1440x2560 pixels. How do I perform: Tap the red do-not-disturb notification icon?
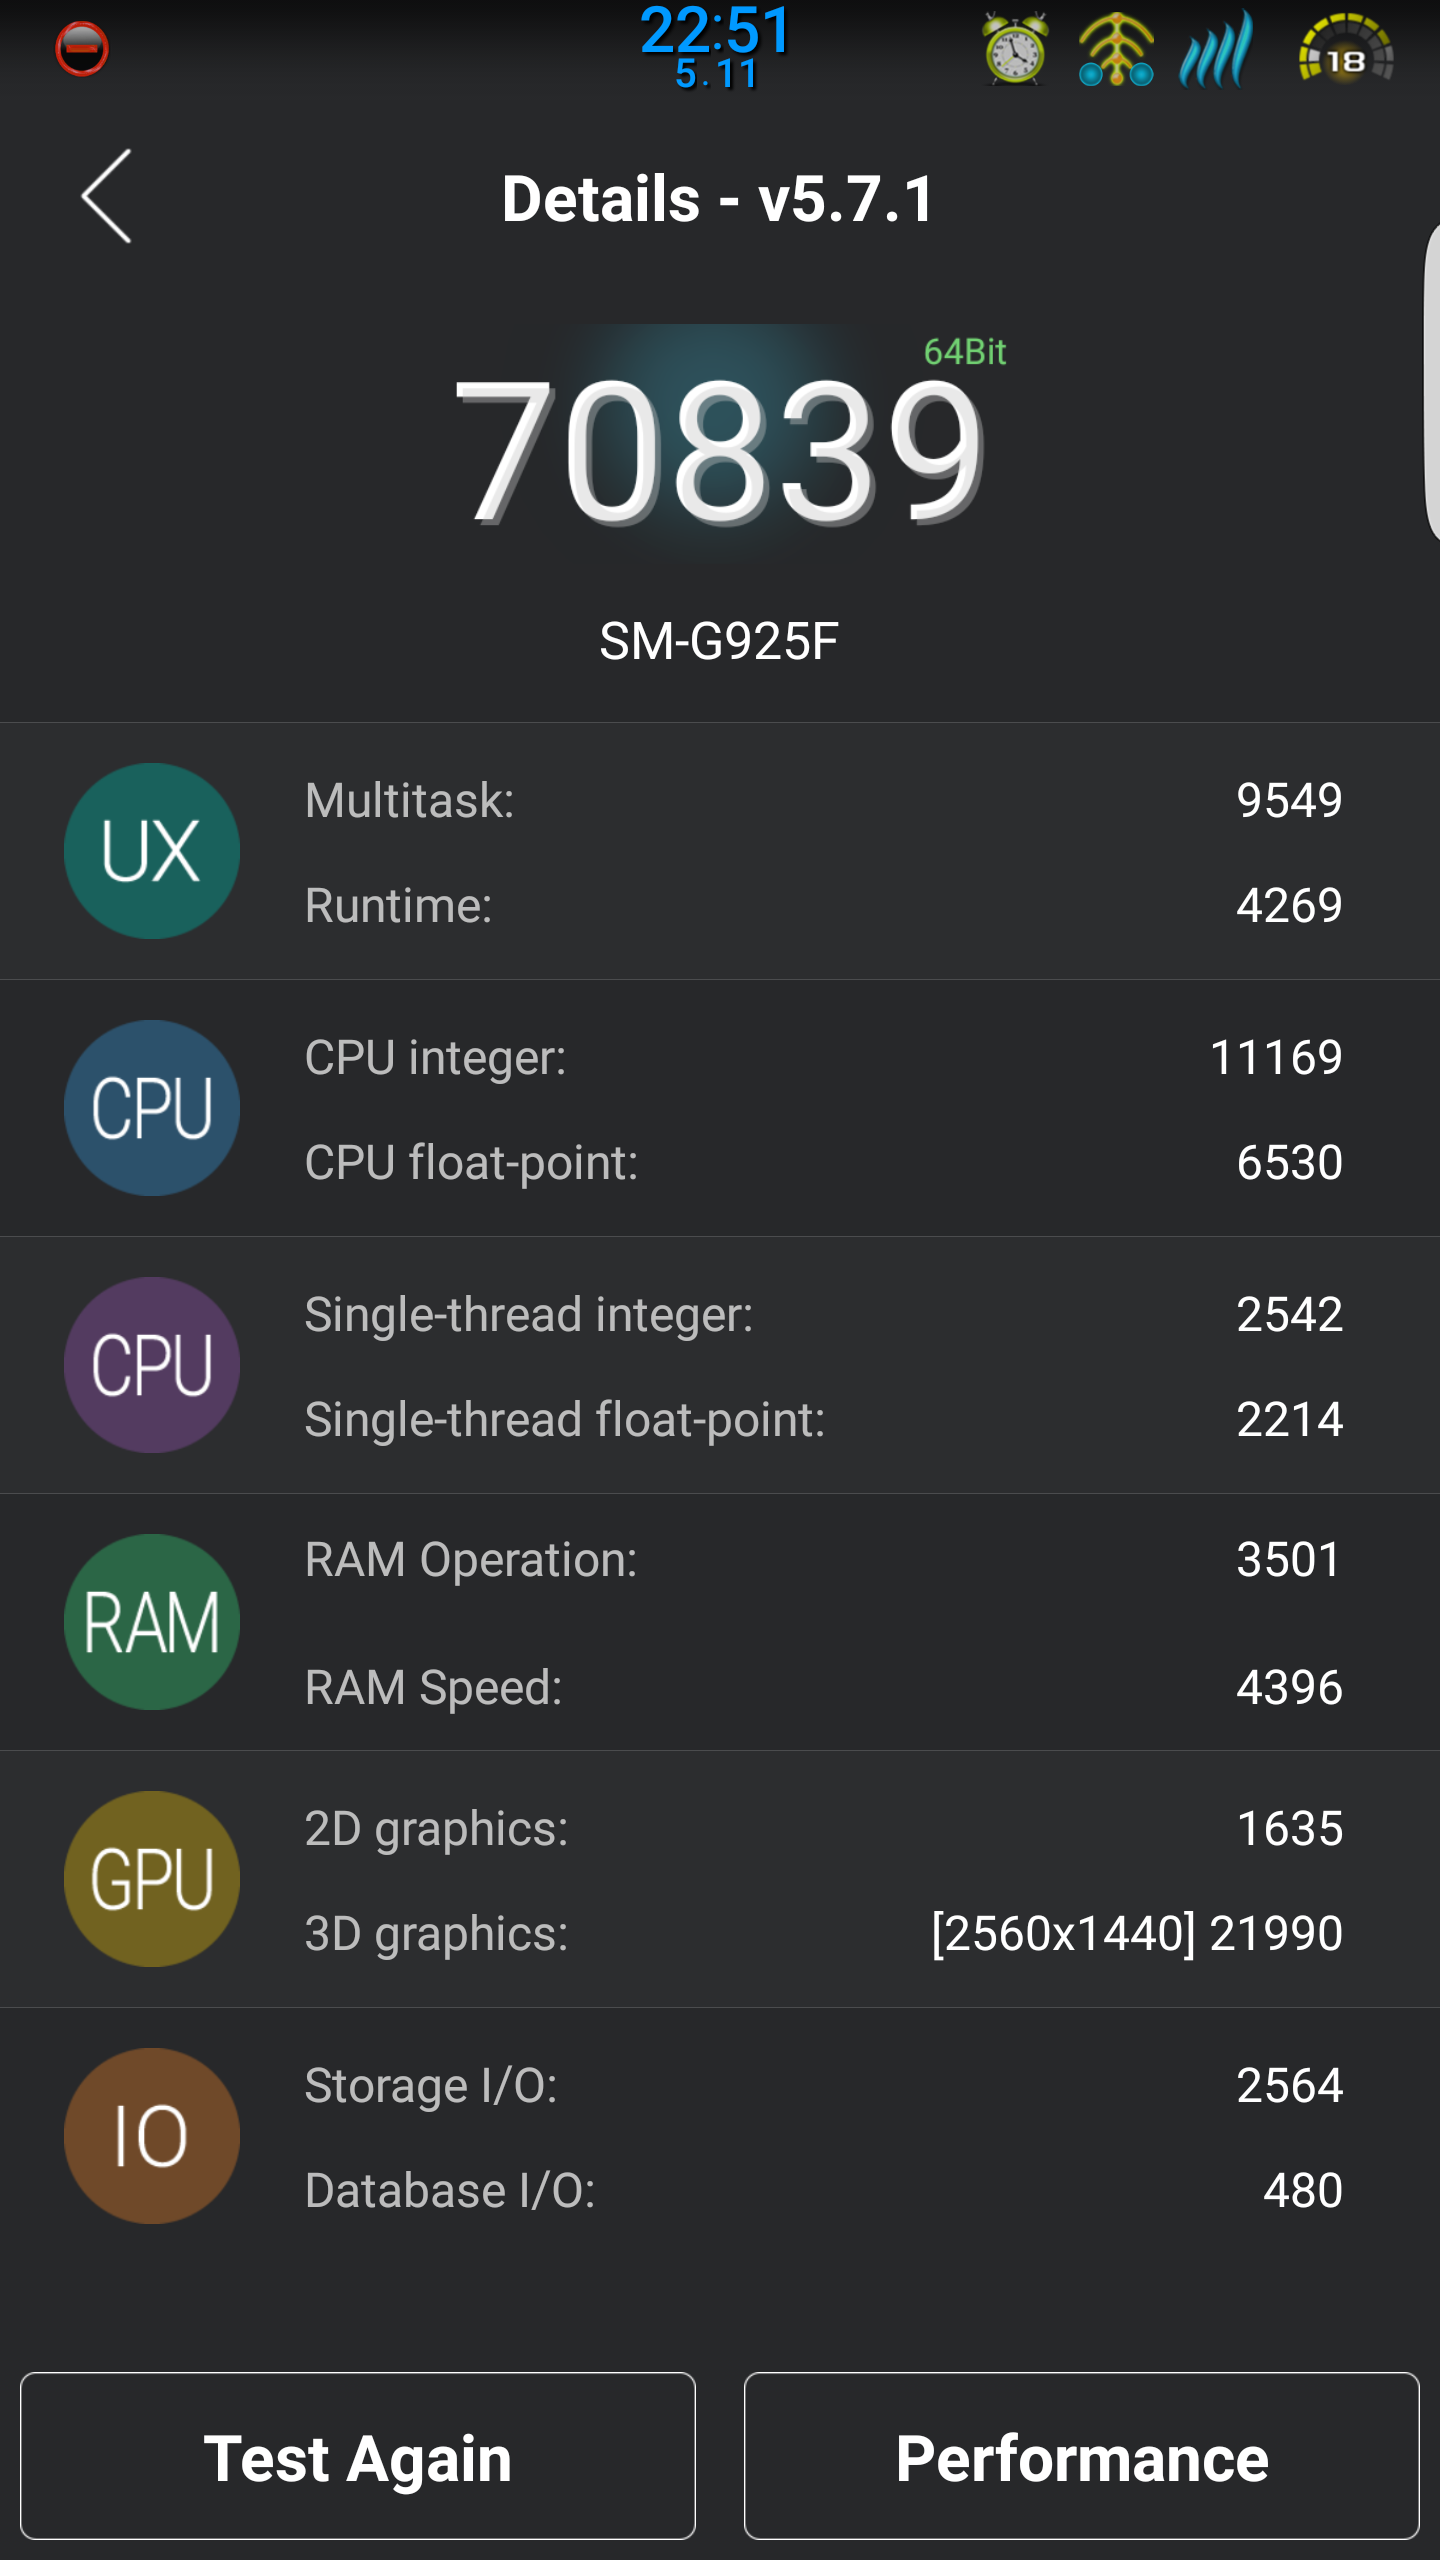(82, 49)
